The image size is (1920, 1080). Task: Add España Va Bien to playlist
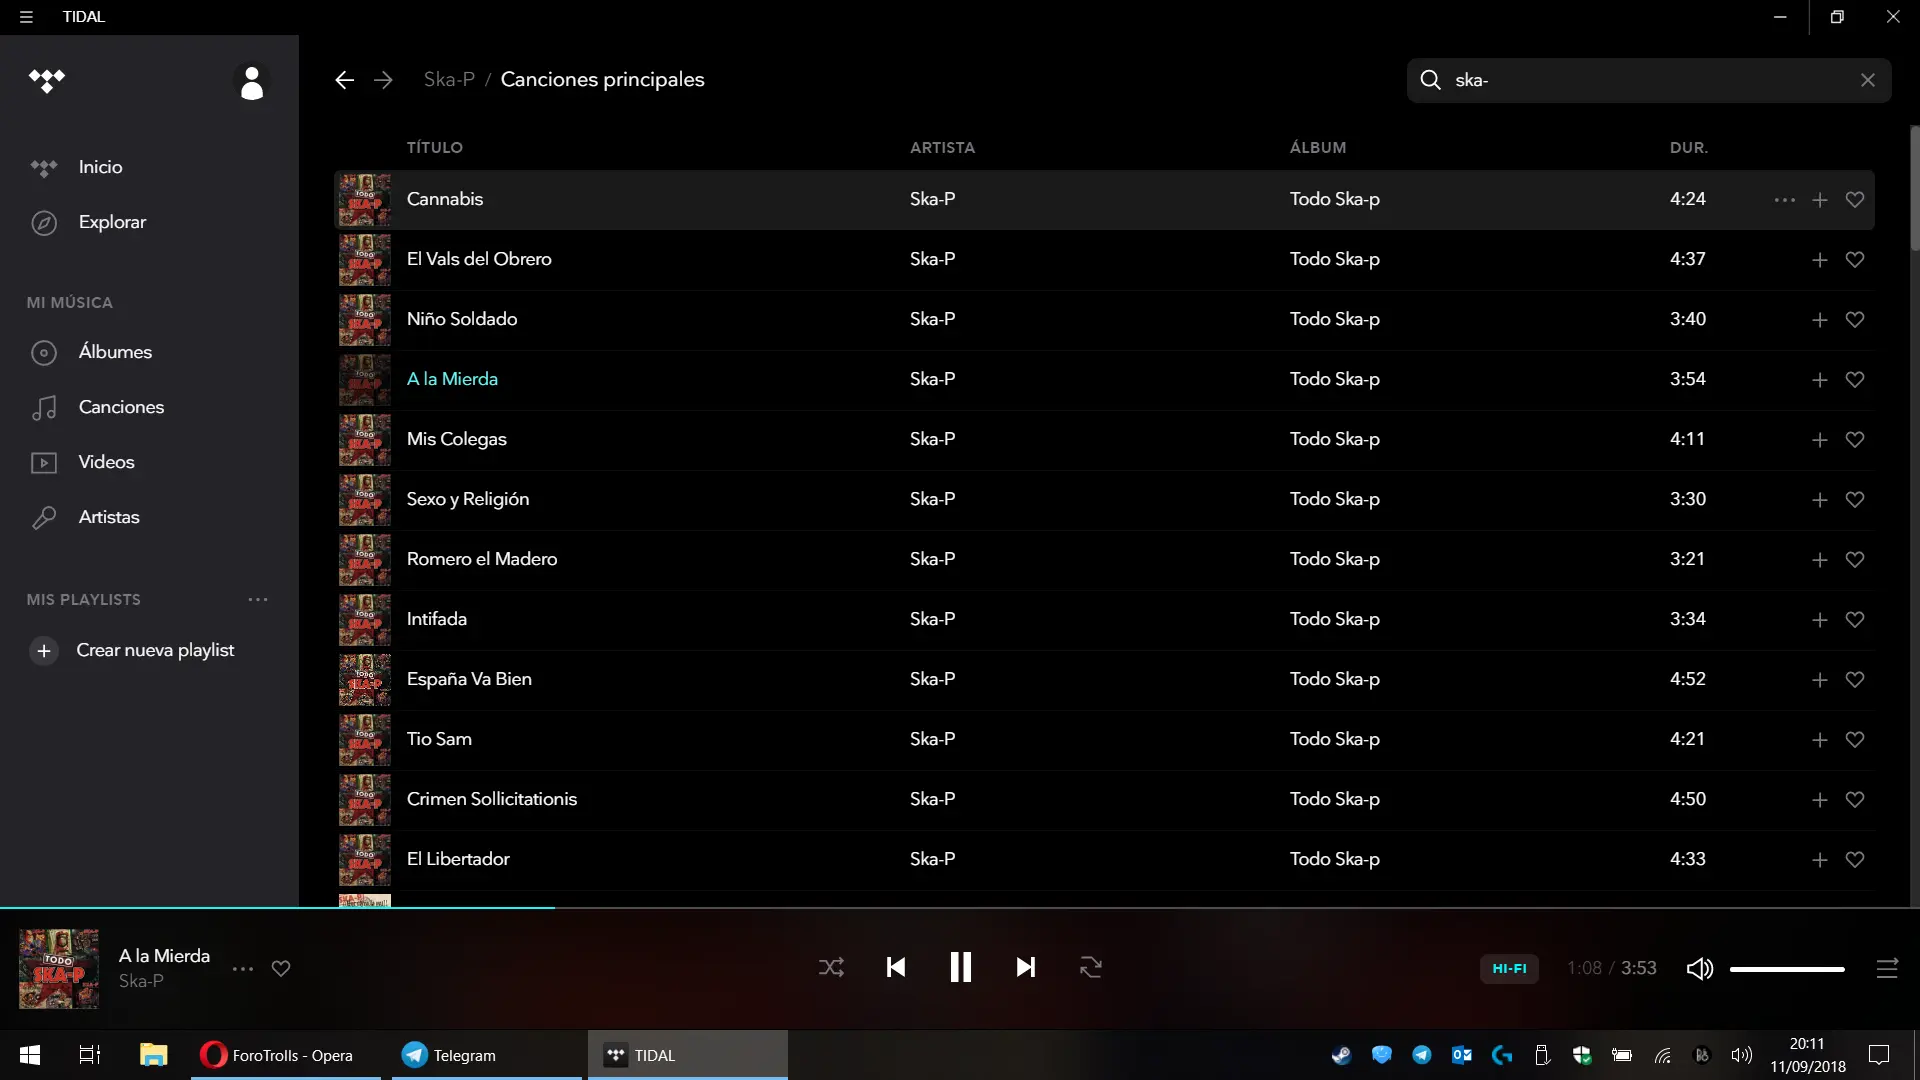1820,680
